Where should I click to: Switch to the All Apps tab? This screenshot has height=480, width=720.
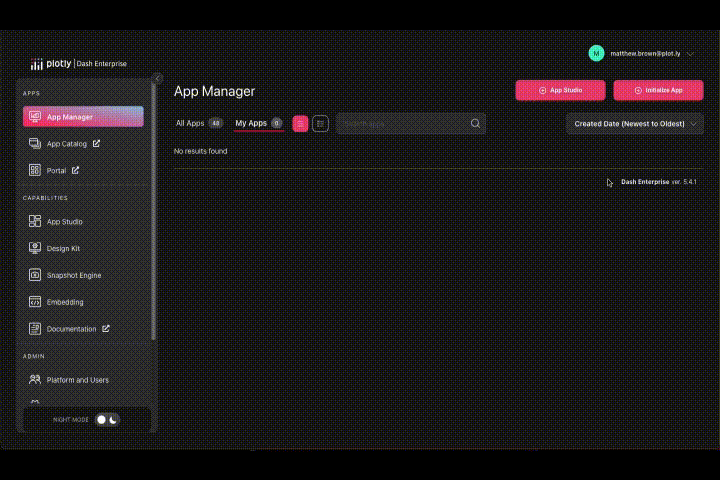(x=199, y=123)
